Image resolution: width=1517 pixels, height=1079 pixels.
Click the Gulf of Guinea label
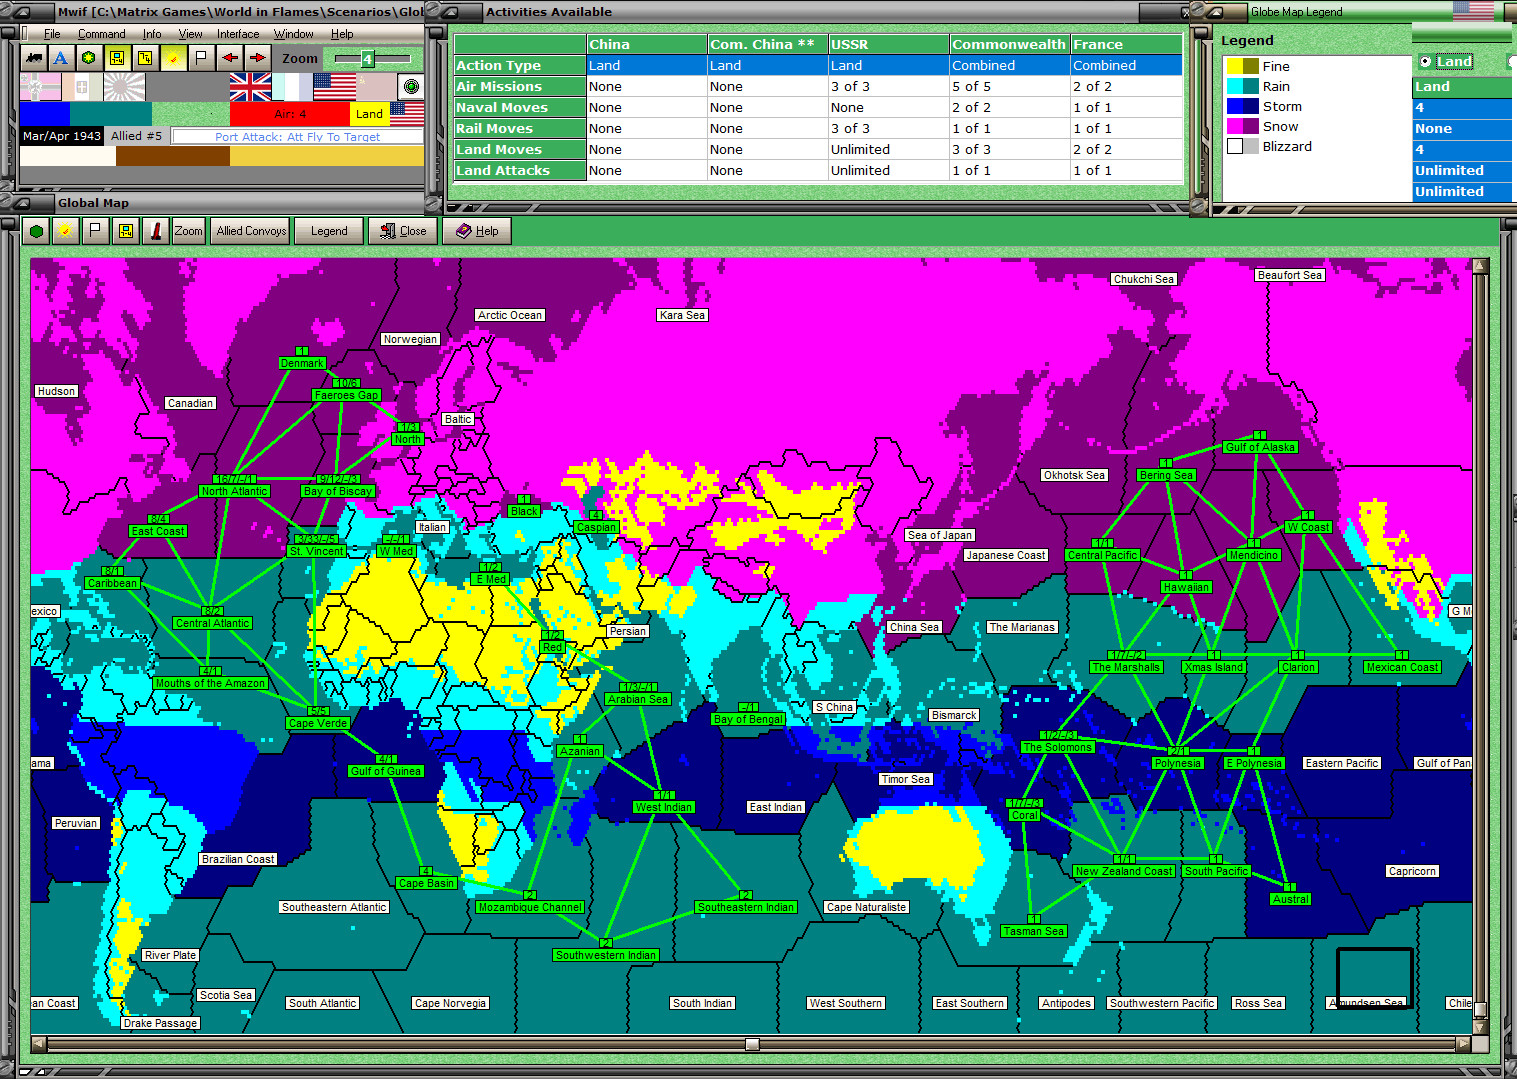386,771
